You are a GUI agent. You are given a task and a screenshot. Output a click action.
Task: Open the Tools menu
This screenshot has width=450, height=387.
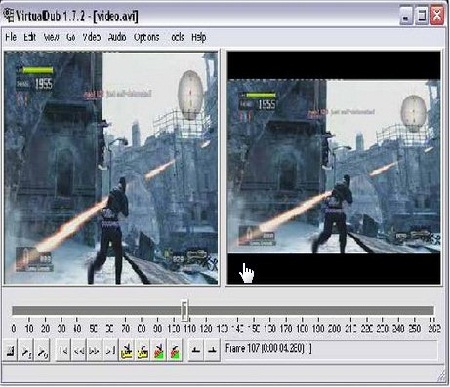[x=177, y=37]
